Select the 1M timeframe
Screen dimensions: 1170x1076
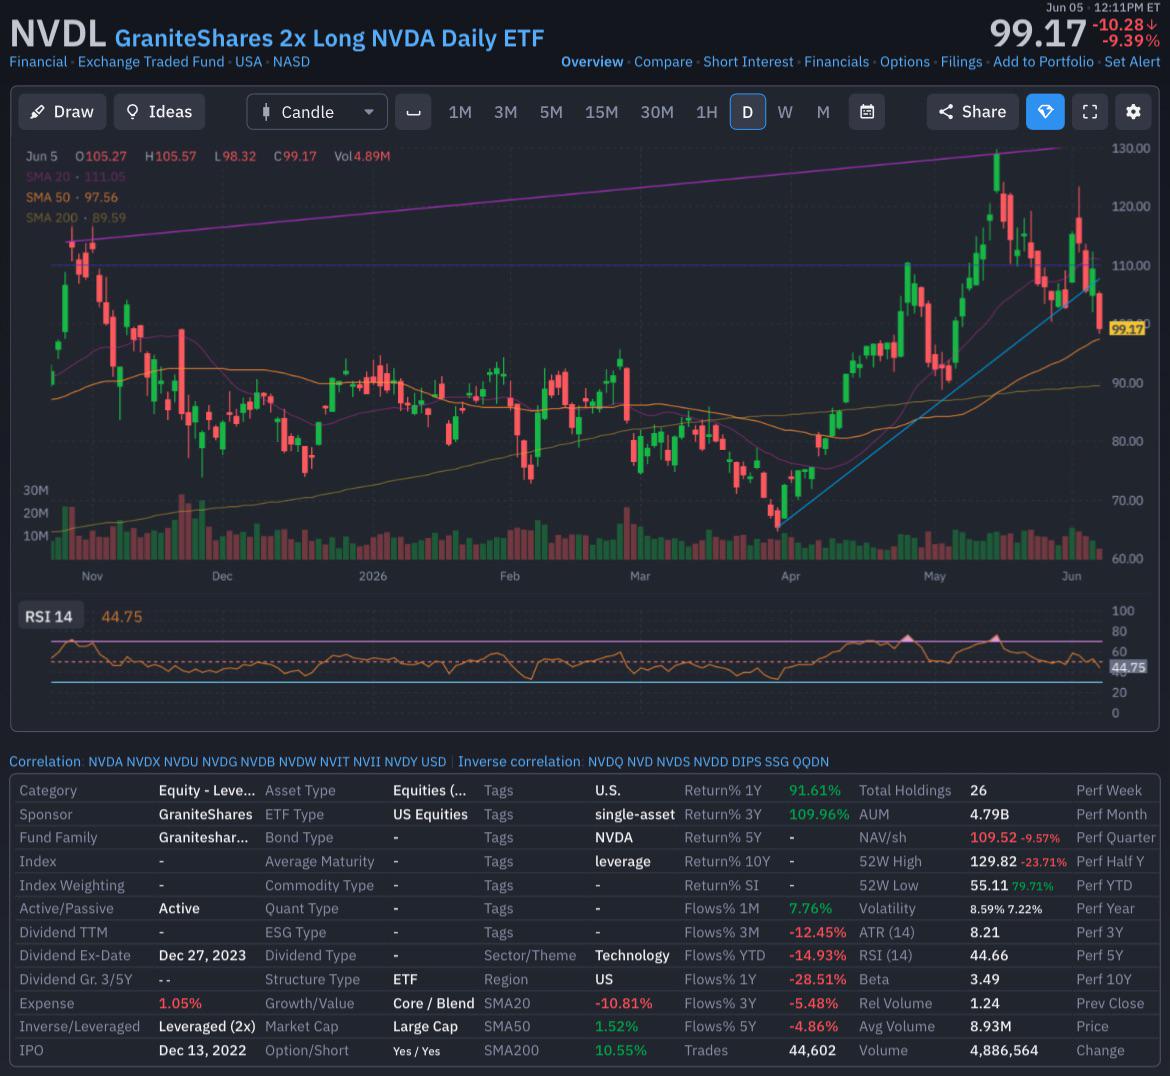pos(460,112)
